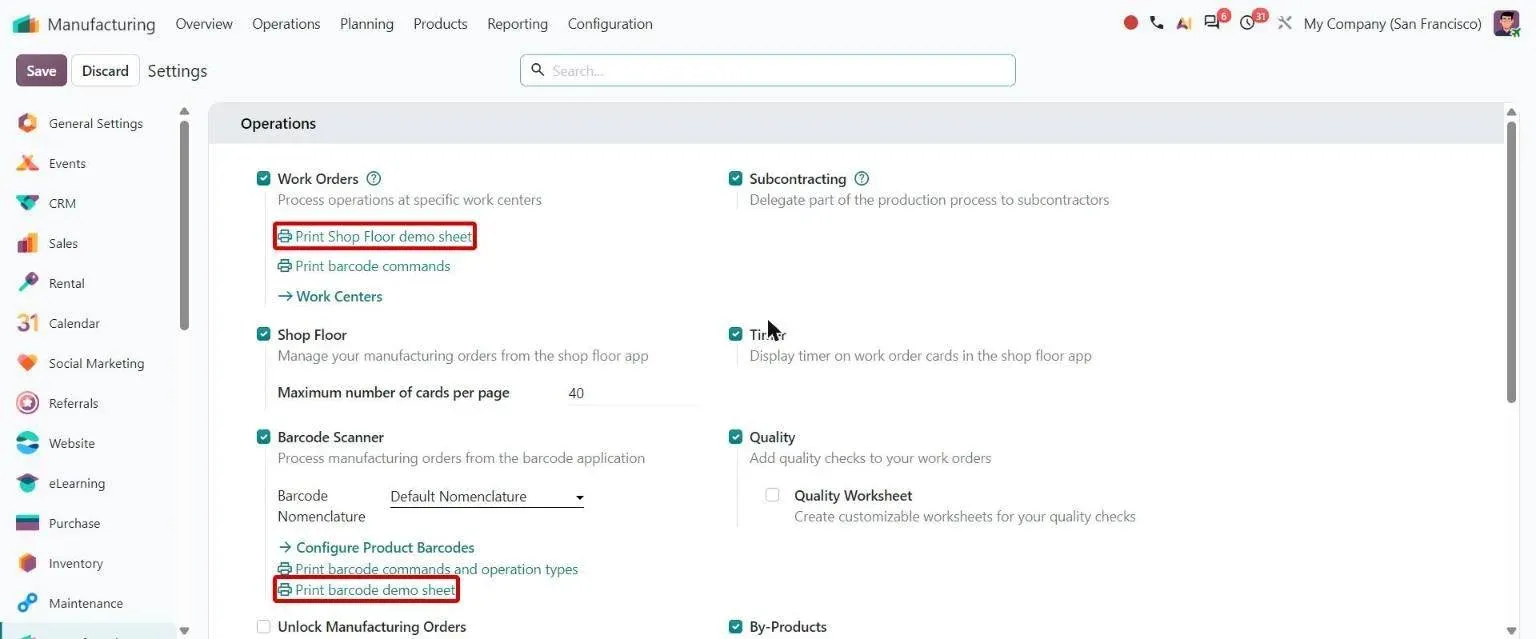Toggle the Barcode Scanner checkbox

tap(264, 437)
